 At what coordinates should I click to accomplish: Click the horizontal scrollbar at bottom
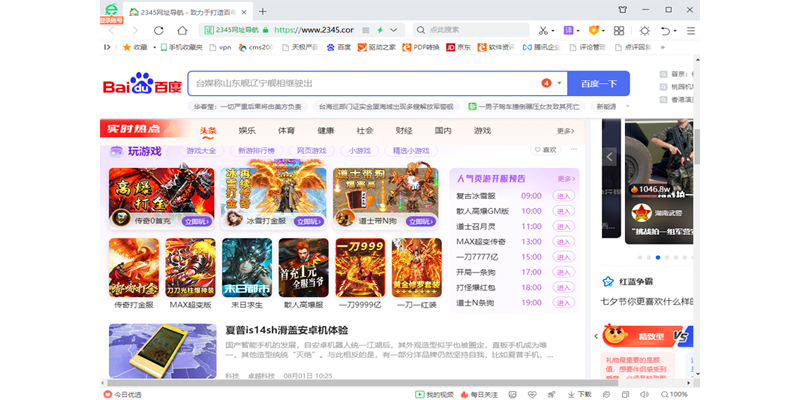coord(362,382)
